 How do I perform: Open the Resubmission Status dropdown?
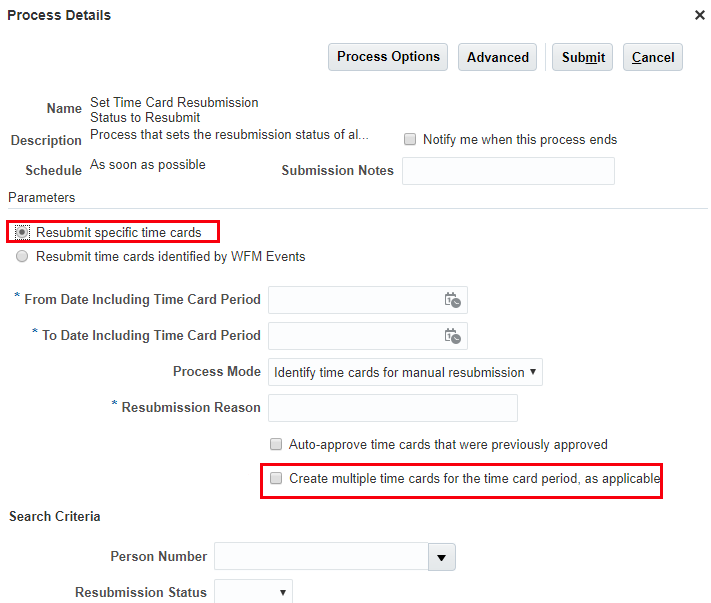[254, 592]
